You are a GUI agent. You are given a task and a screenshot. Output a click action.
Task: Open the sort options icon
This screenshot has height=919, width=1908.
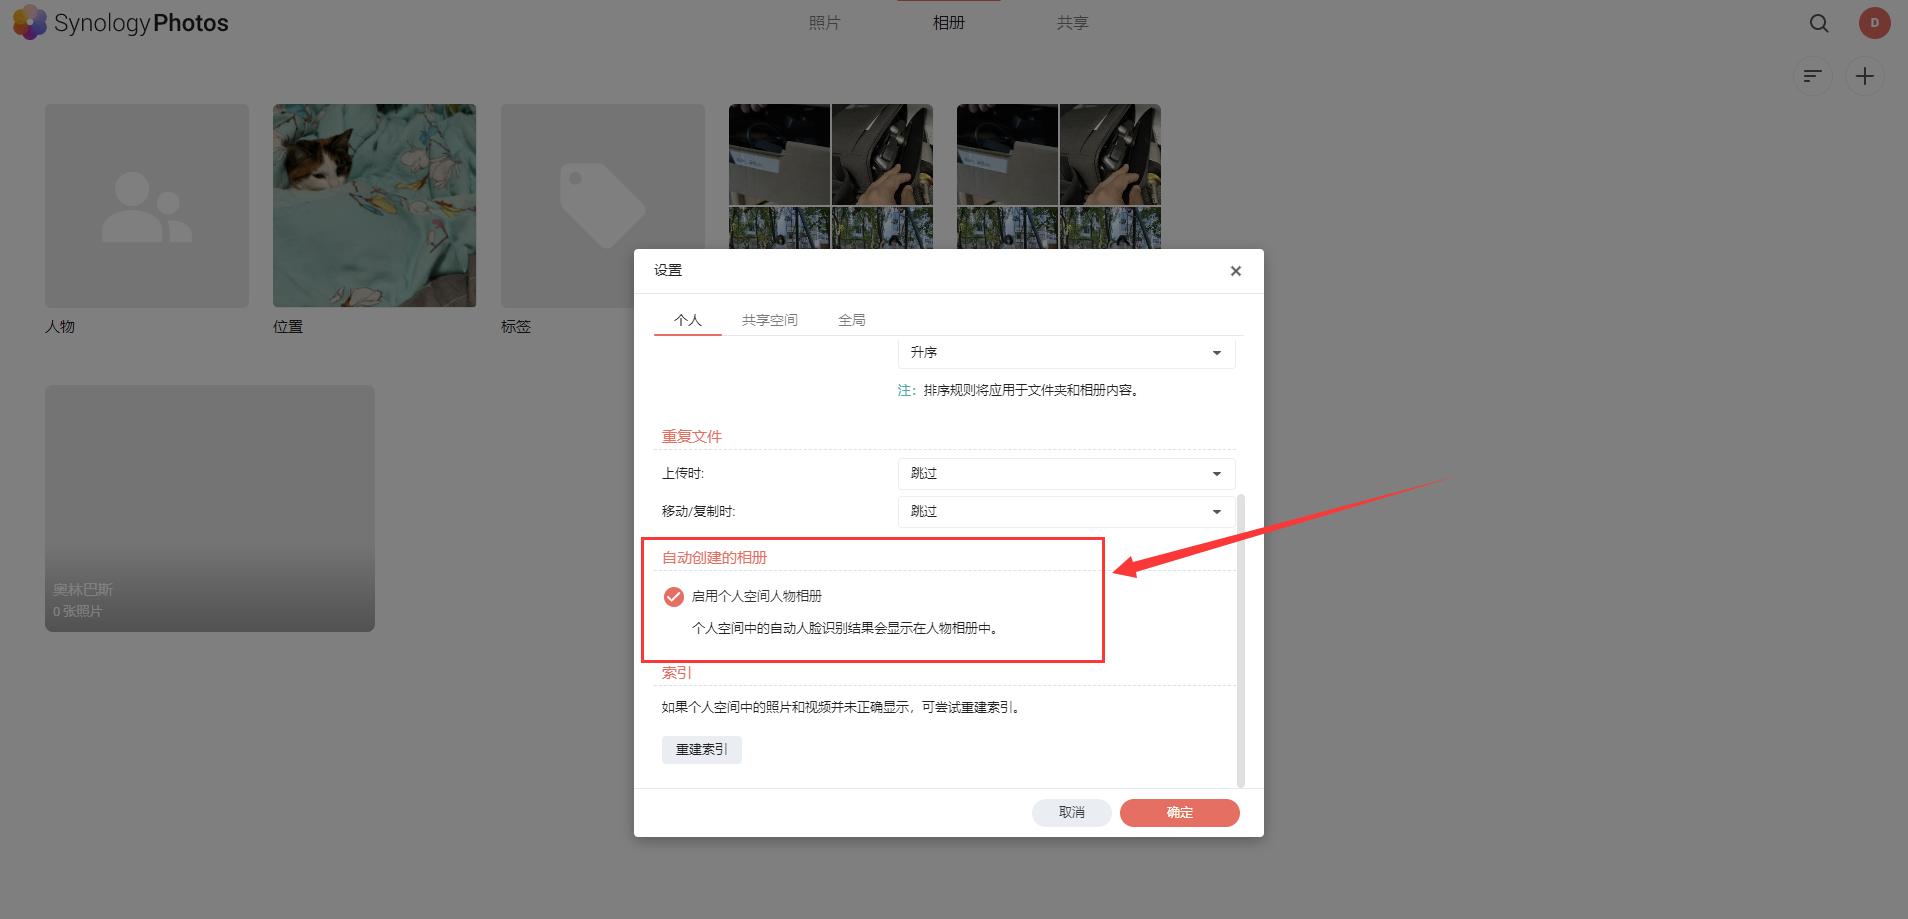click(x=1813, y=76)
